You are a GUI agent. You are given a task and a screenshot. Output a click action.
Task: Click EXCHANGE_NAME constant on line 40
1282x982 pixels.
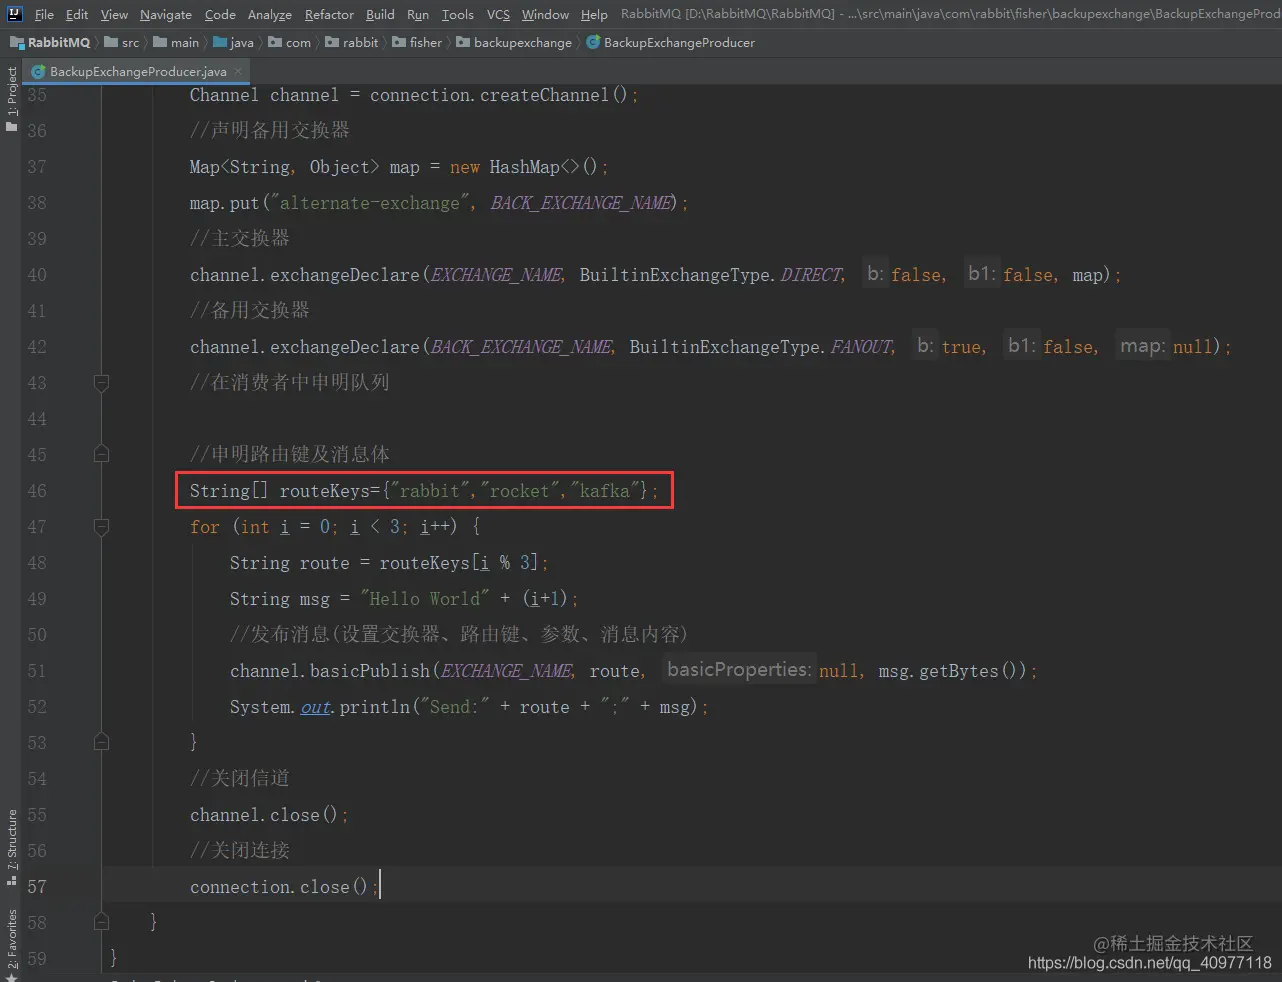497,275
